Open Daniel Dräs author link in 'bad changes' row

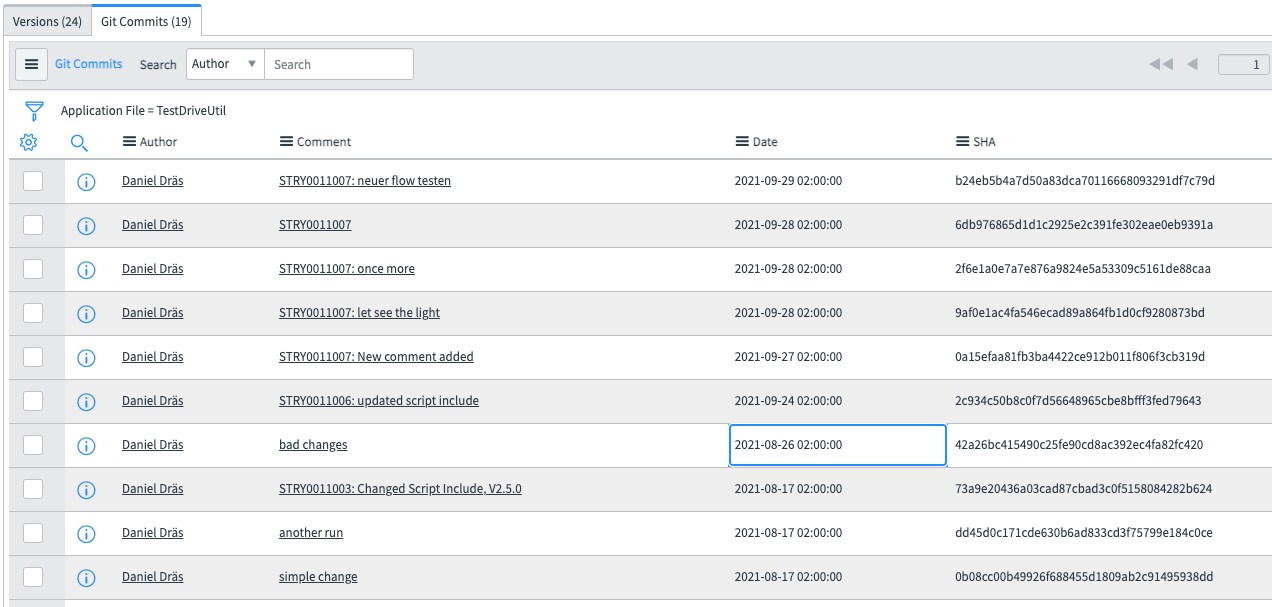click(x=153, y=445)
